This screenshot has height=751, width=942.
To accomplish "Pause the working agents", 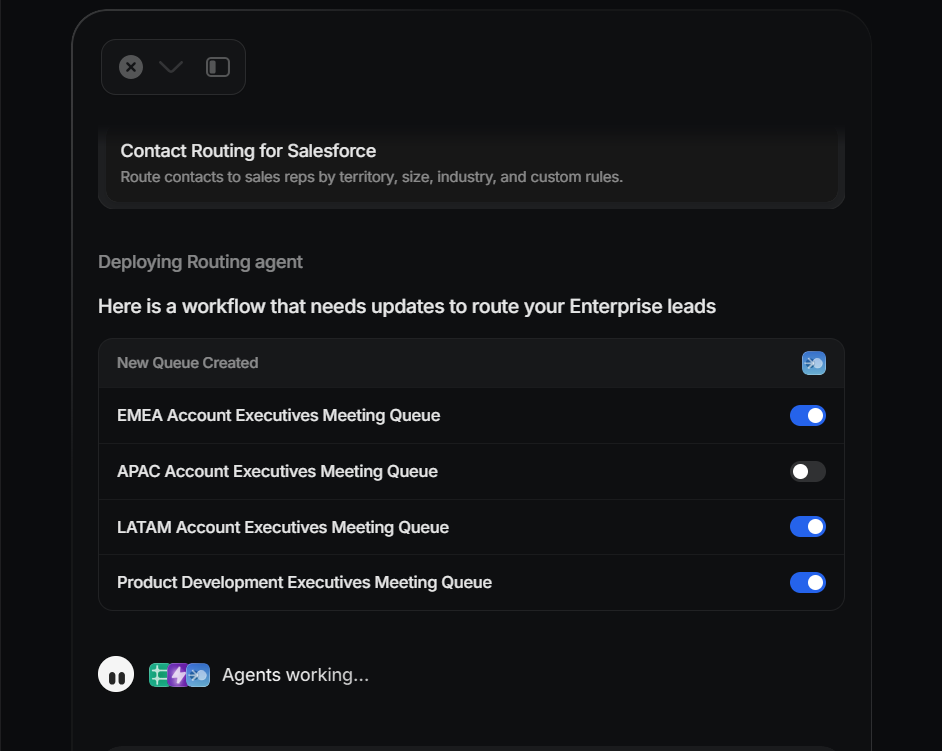I will [116, 674].
